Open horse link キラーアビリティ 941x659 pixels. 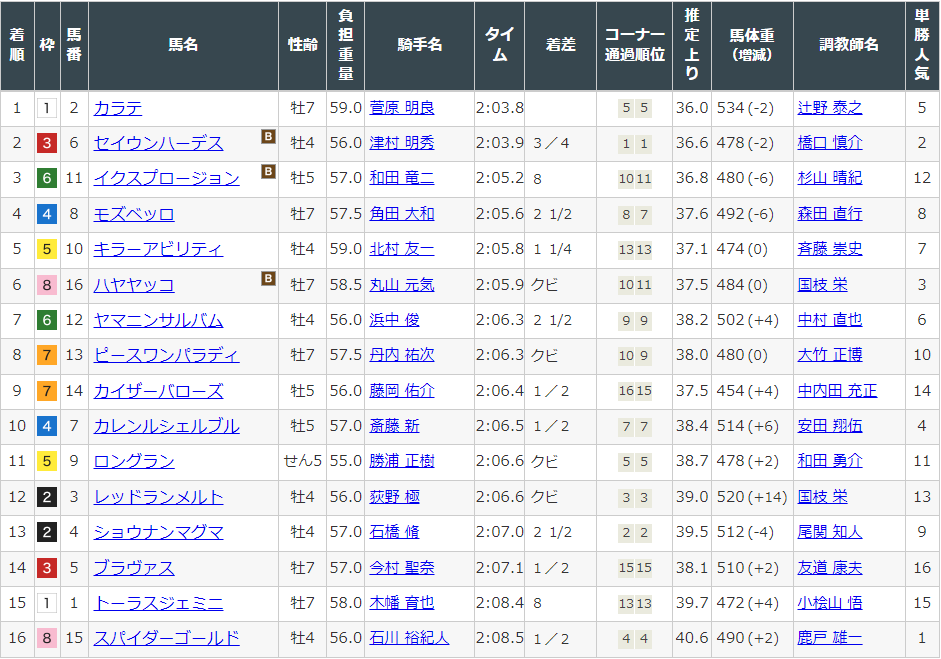coord(158,249)
